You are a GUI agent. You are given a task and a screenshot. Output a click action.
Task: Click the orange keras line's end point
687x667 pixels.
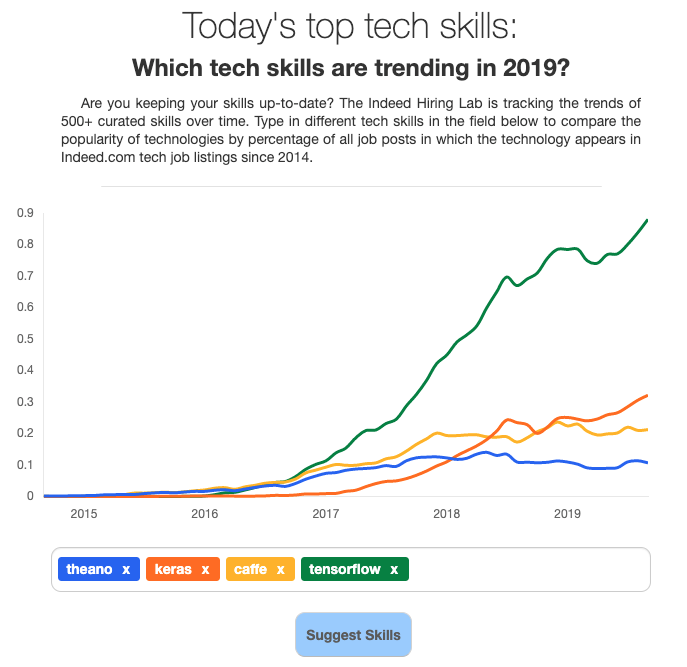[647, 396]
